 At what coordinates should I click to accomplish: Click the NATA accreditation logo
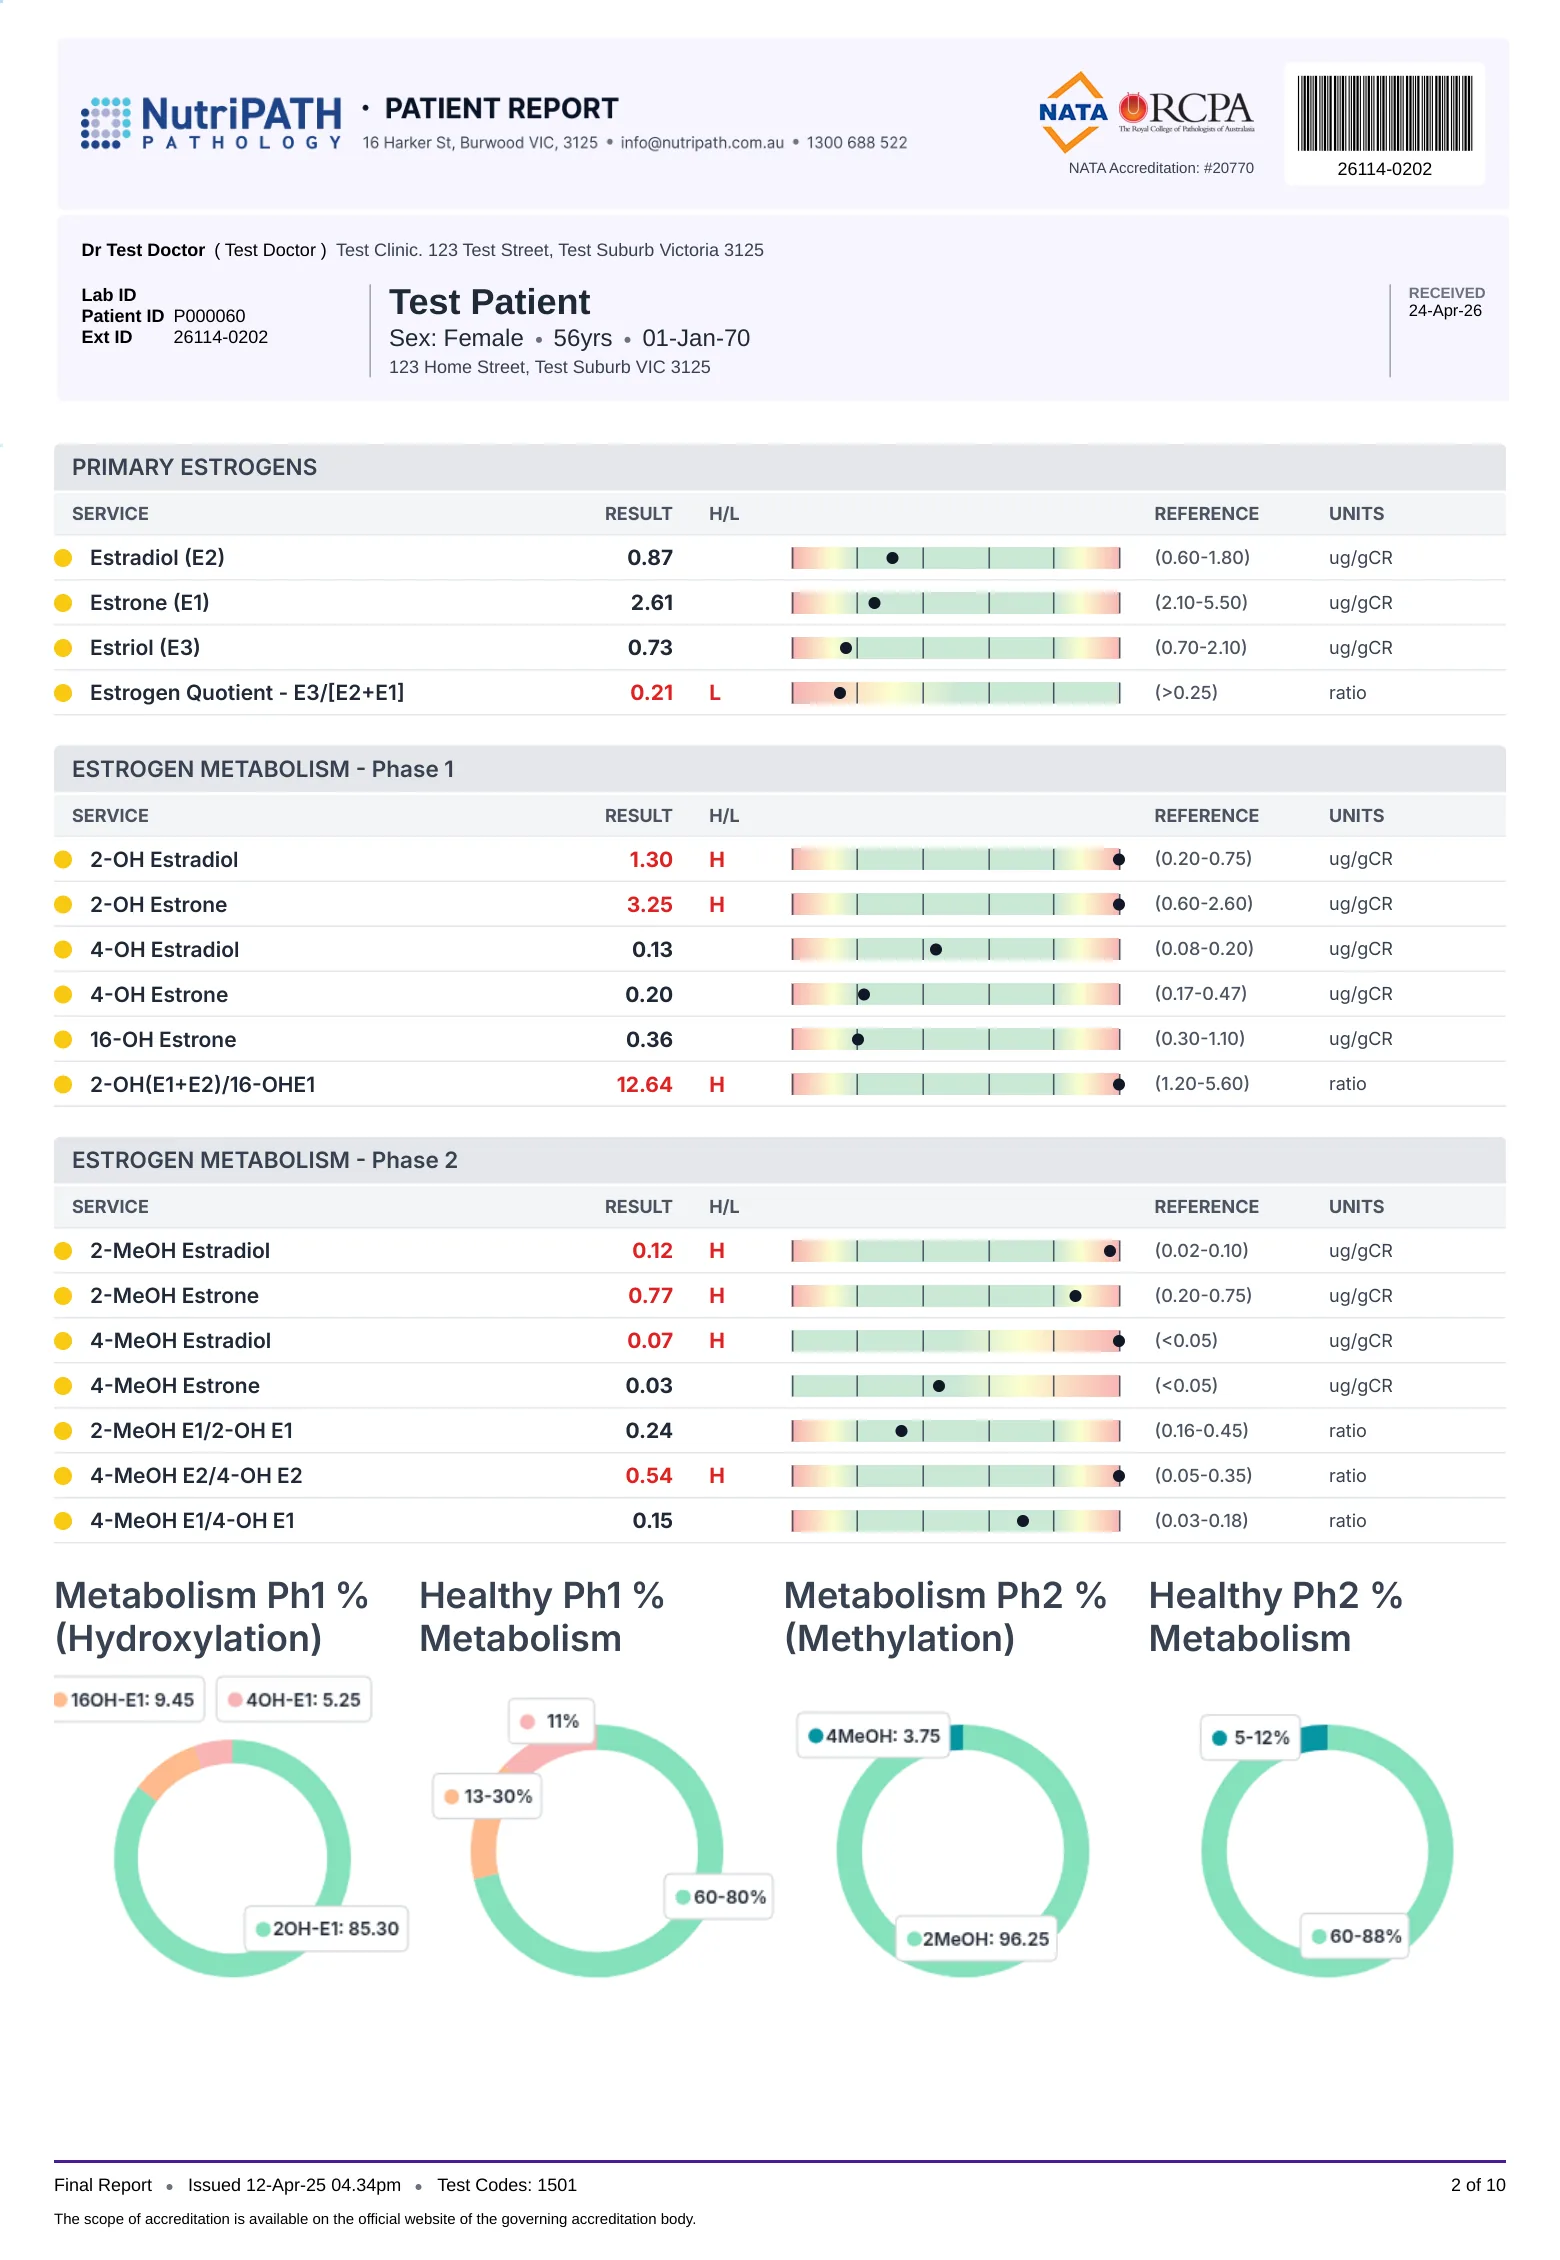pyautogui.click(x=1073, y=112)
